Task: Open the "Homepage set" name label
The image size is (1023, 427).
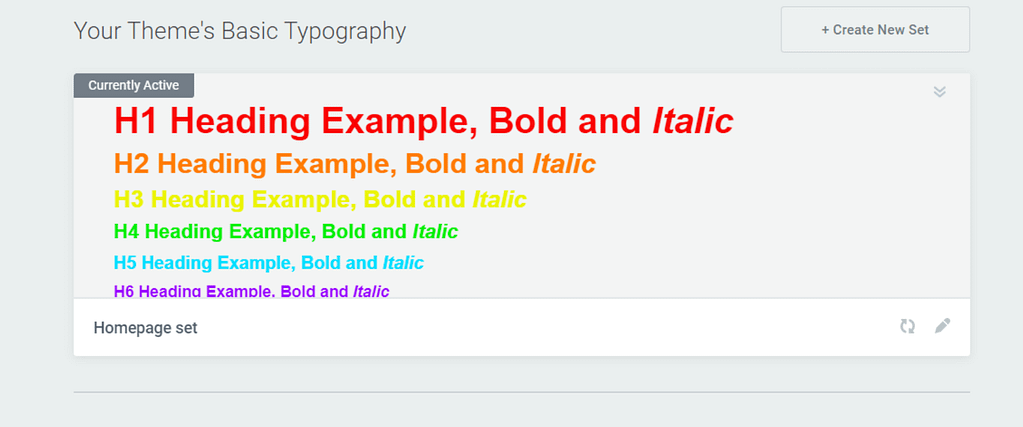Action: (146, 328)
